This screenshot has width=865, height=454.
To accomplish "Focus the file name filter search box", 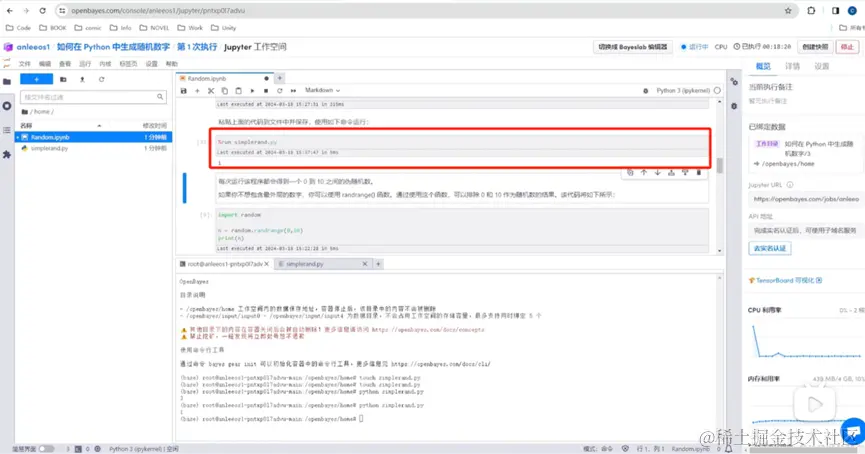I will pyautogui.click(x=93, y=97).
